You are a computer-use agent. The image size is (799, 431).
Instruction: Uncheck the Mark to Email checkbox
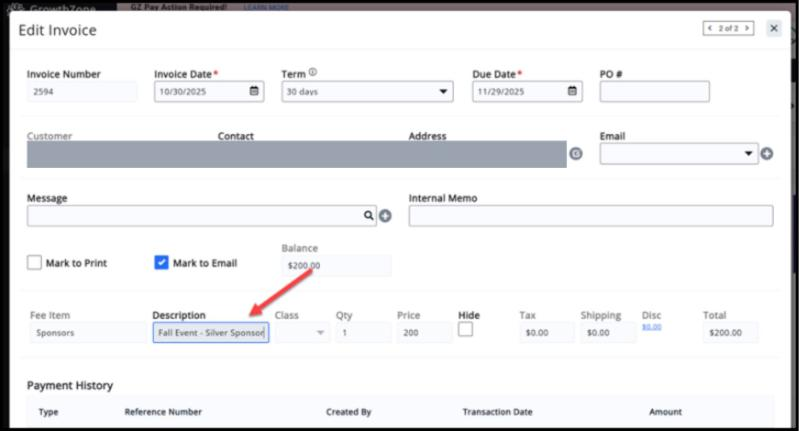(x=161, y=262)
